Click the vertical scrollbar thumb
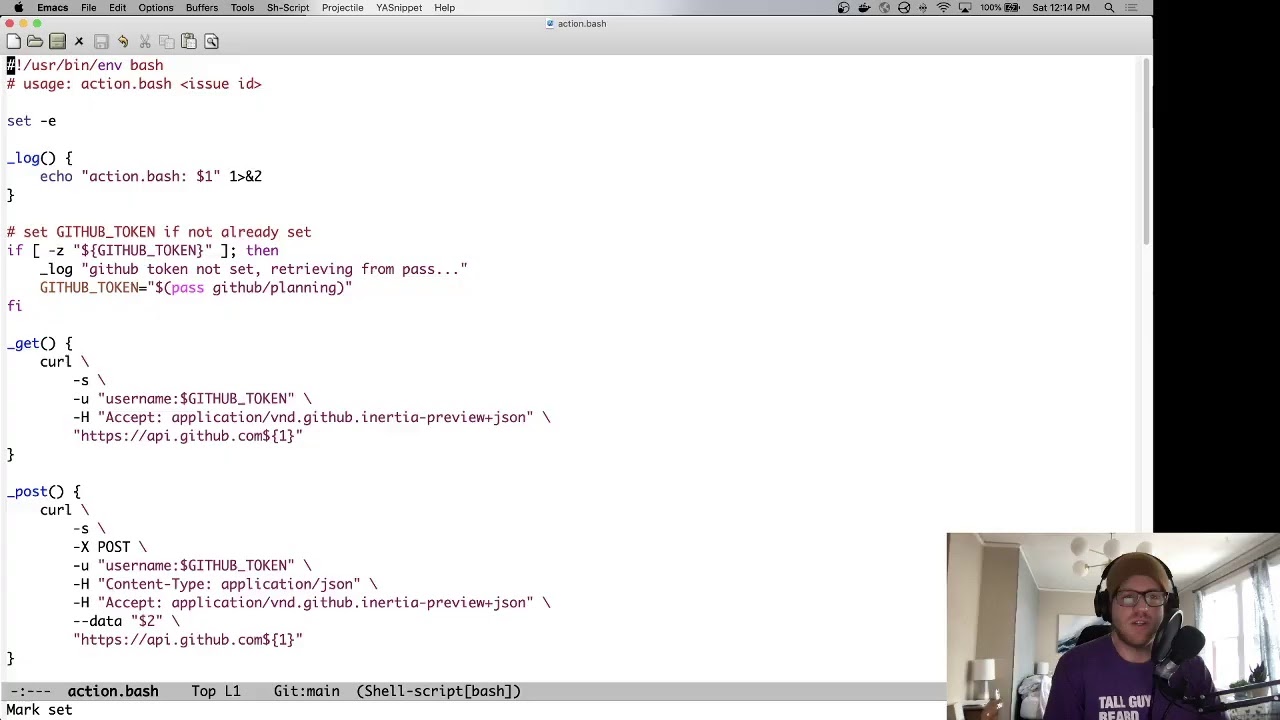Viewport: 1280px width, 720px height. coord(1146,150)
